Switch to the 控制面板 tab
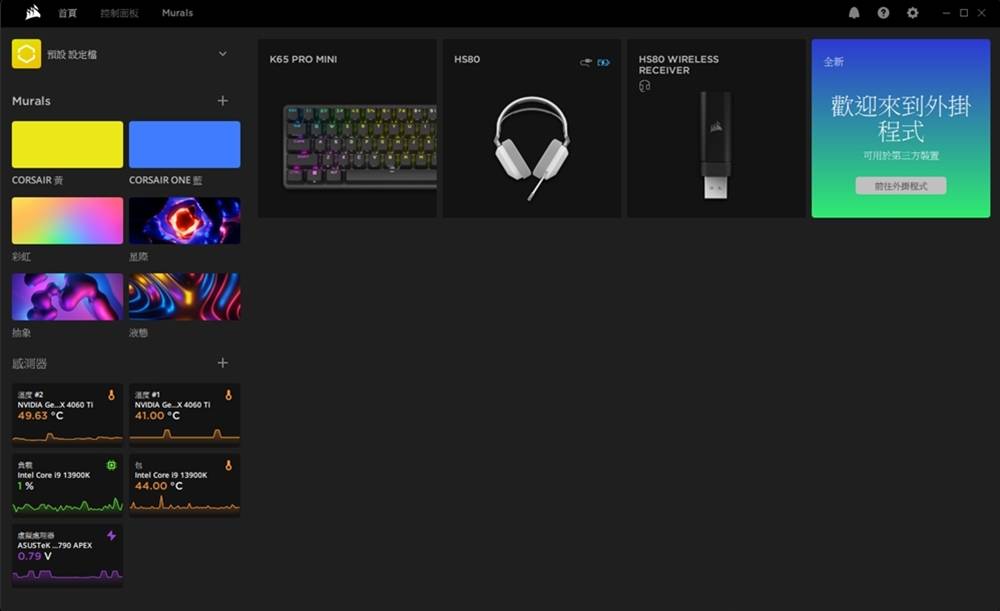This screenshot has width=1000, height=611. (119, 13)
